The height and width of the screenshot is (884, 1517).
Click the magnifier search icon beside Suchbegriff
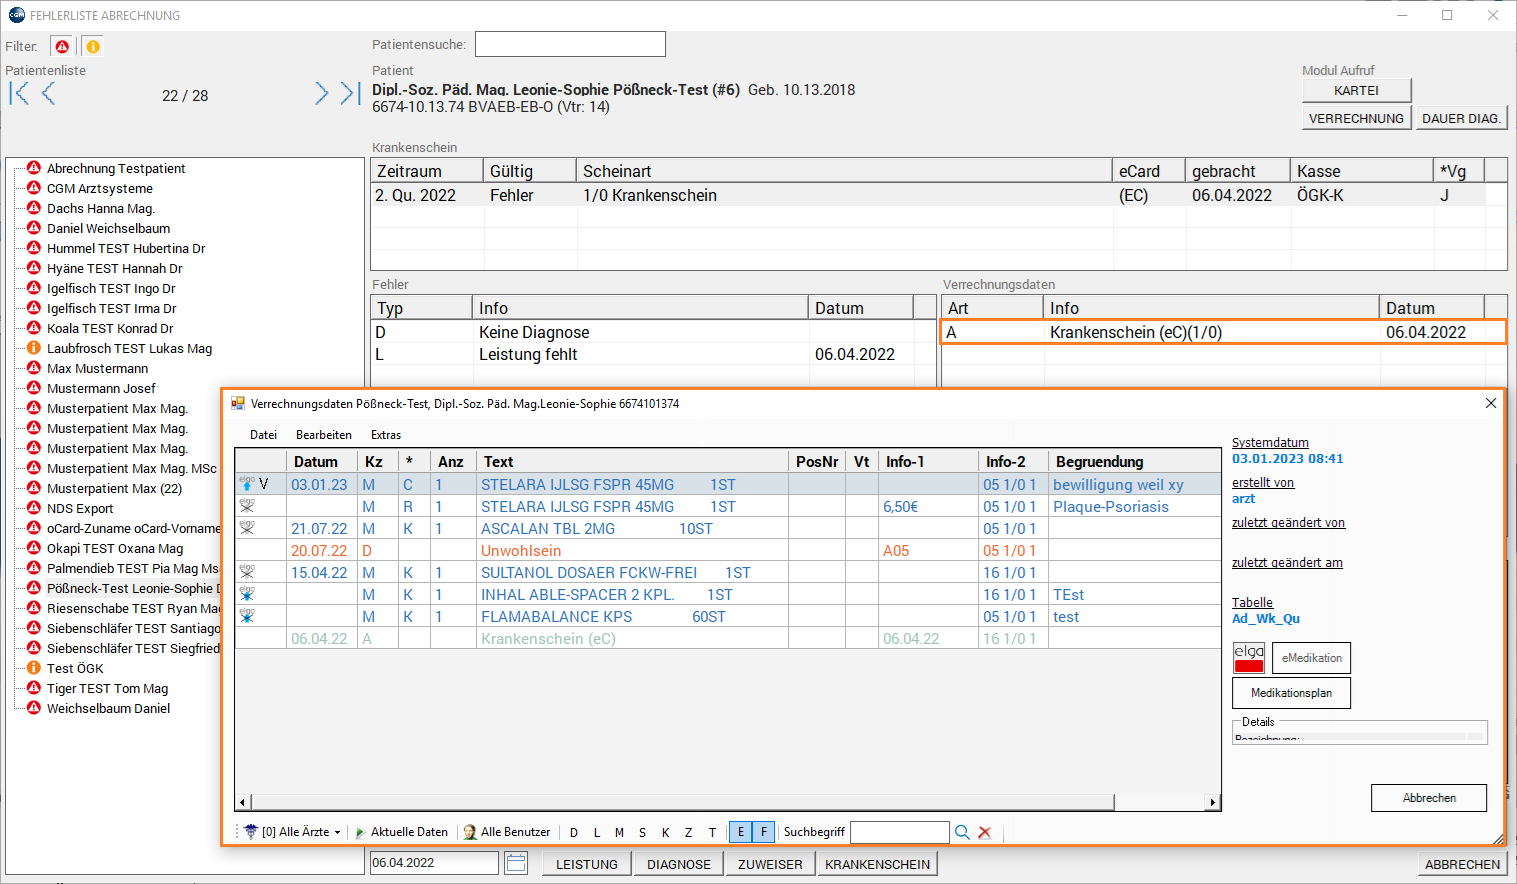pyautogui.click(x=962, y=832)
